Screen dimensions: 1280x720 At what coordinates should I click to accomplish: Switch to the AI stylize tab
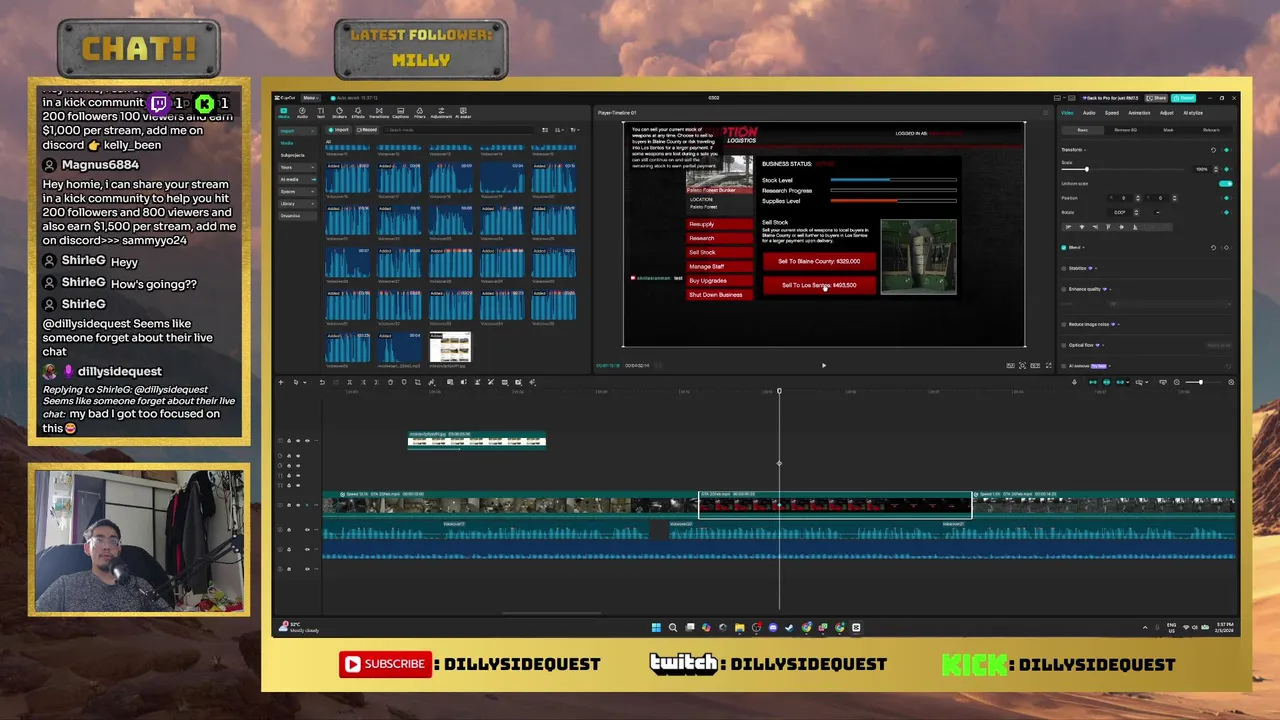(x=1193, y=113)
